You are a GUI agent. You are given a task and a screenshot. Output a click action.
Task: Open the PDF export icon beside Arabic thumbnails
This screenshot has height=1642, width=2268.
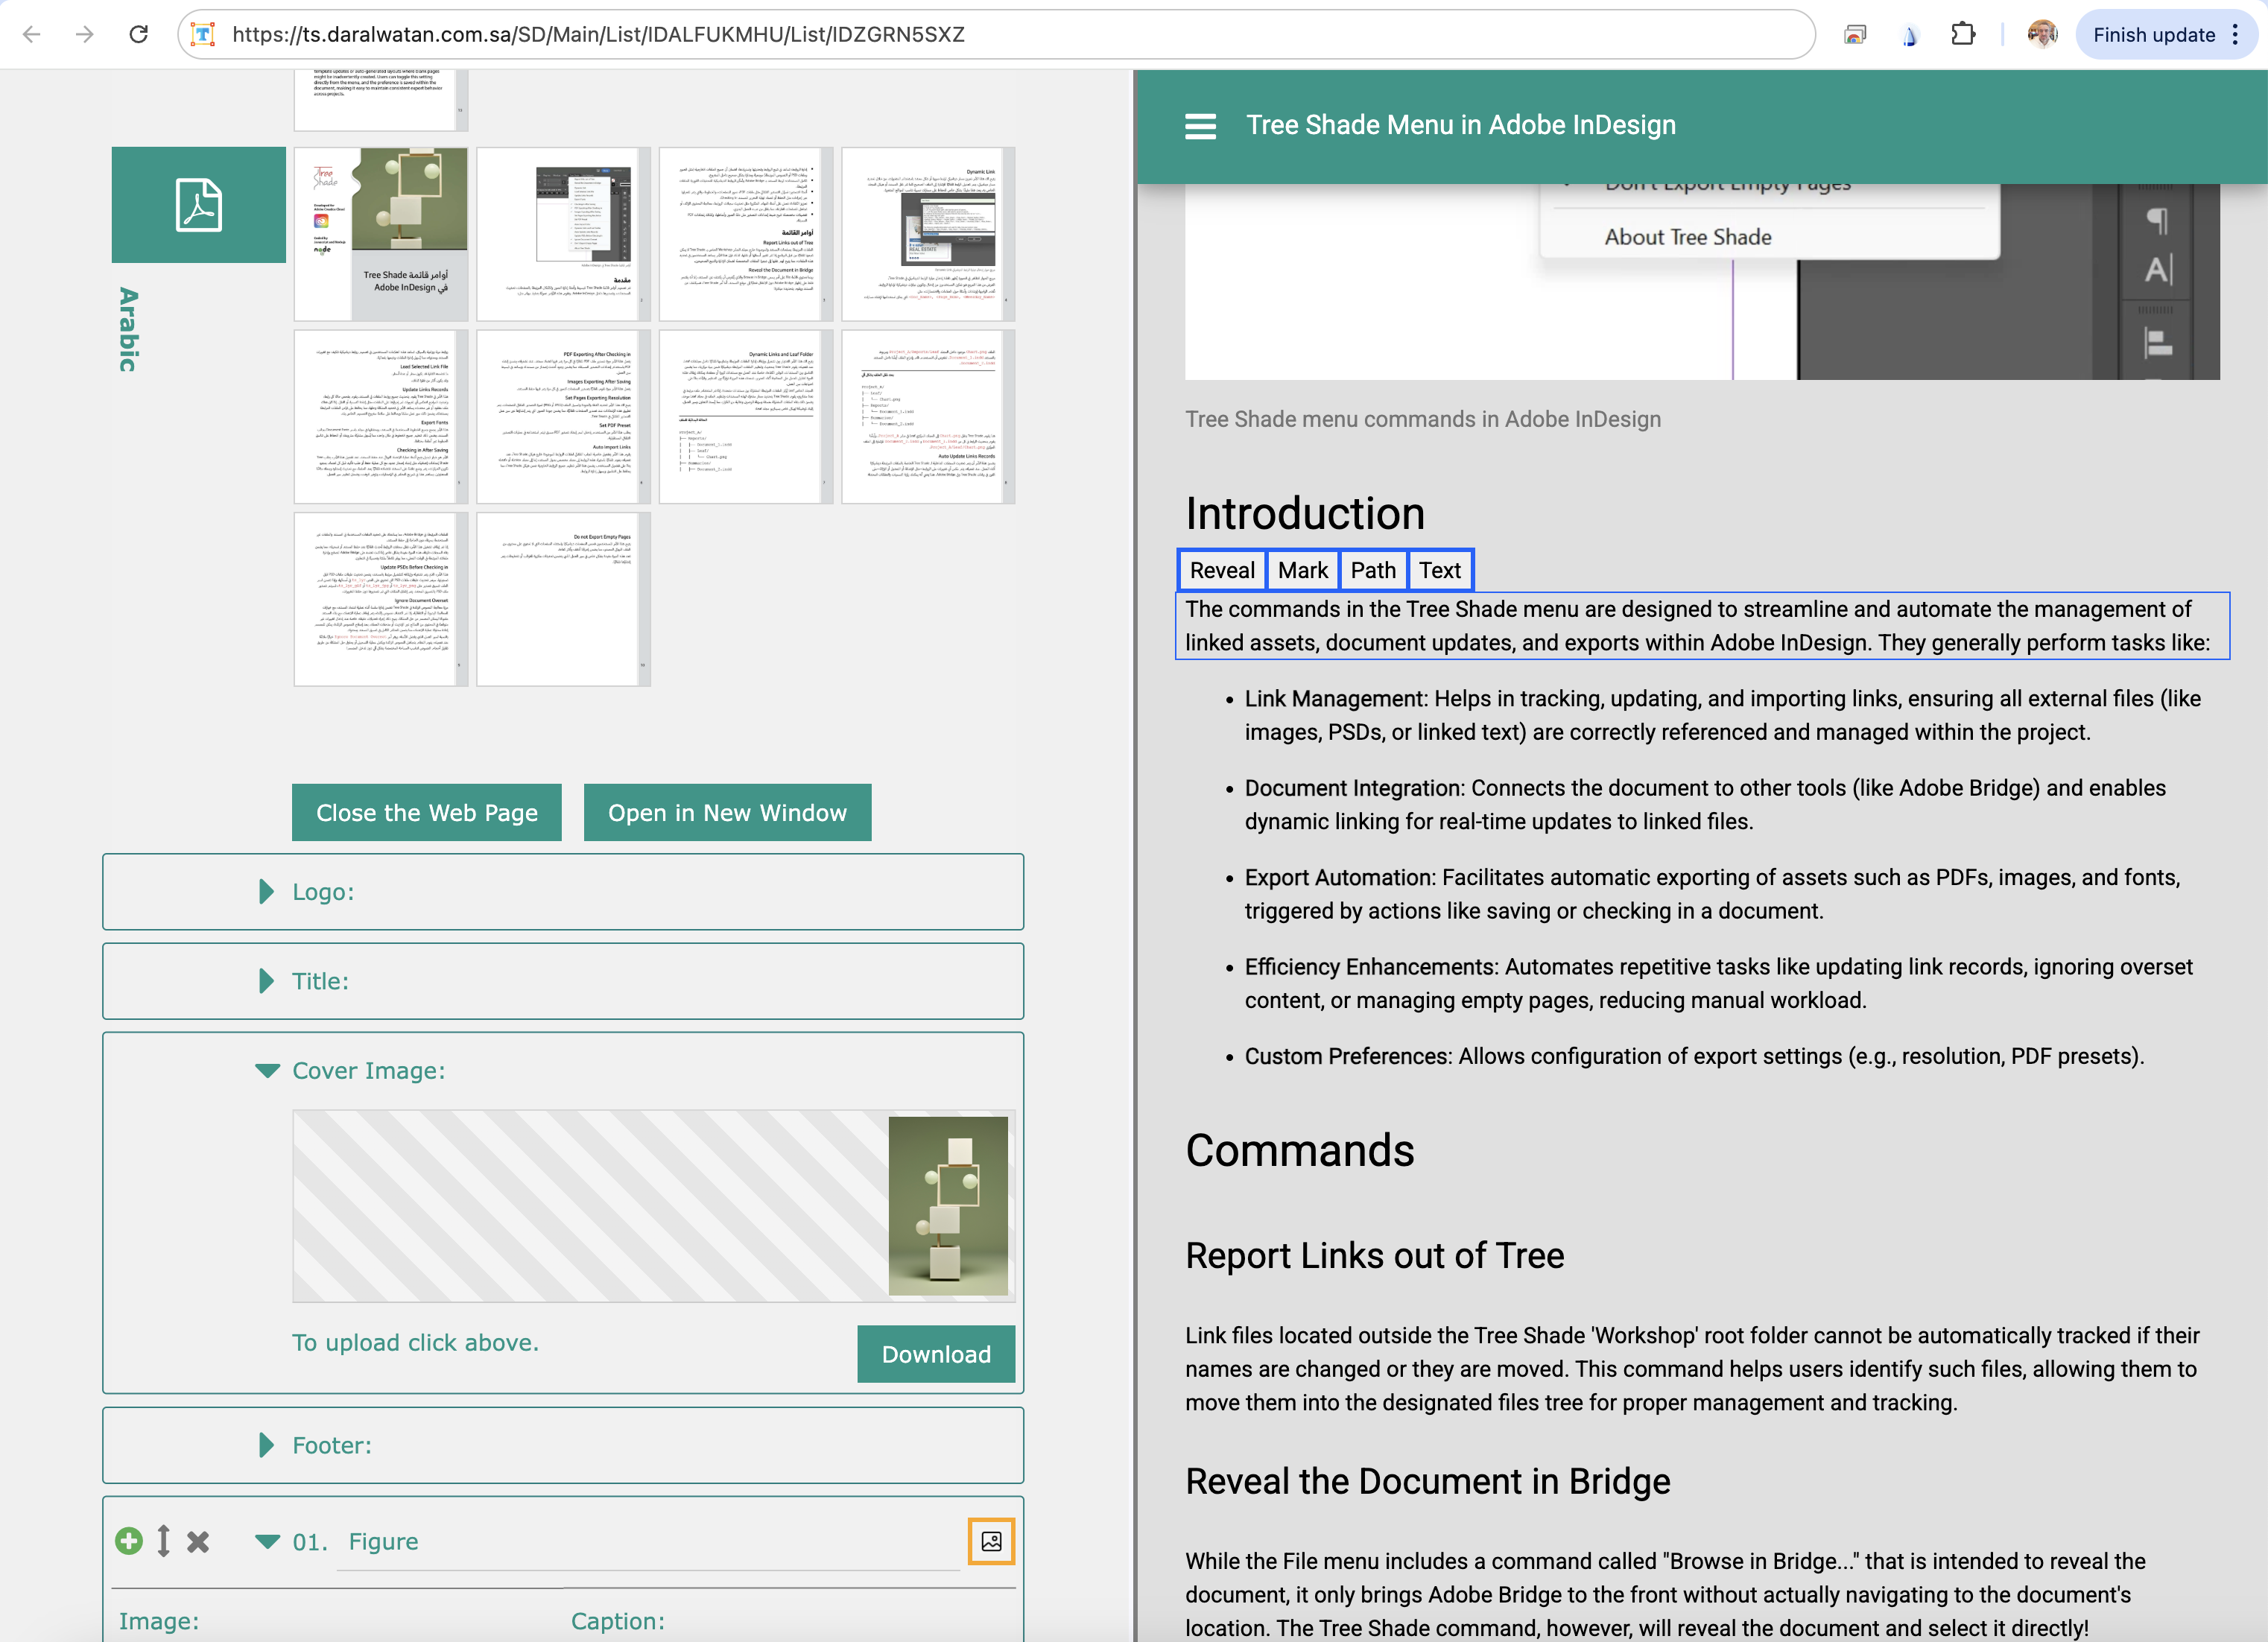click(x=198, y=204)
